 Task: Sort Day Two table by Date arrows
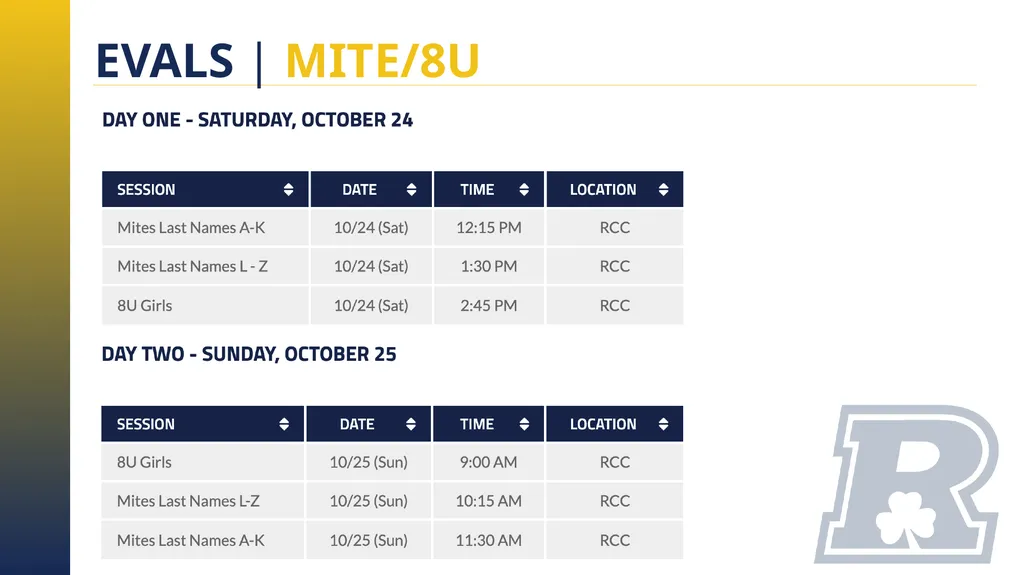411,424
